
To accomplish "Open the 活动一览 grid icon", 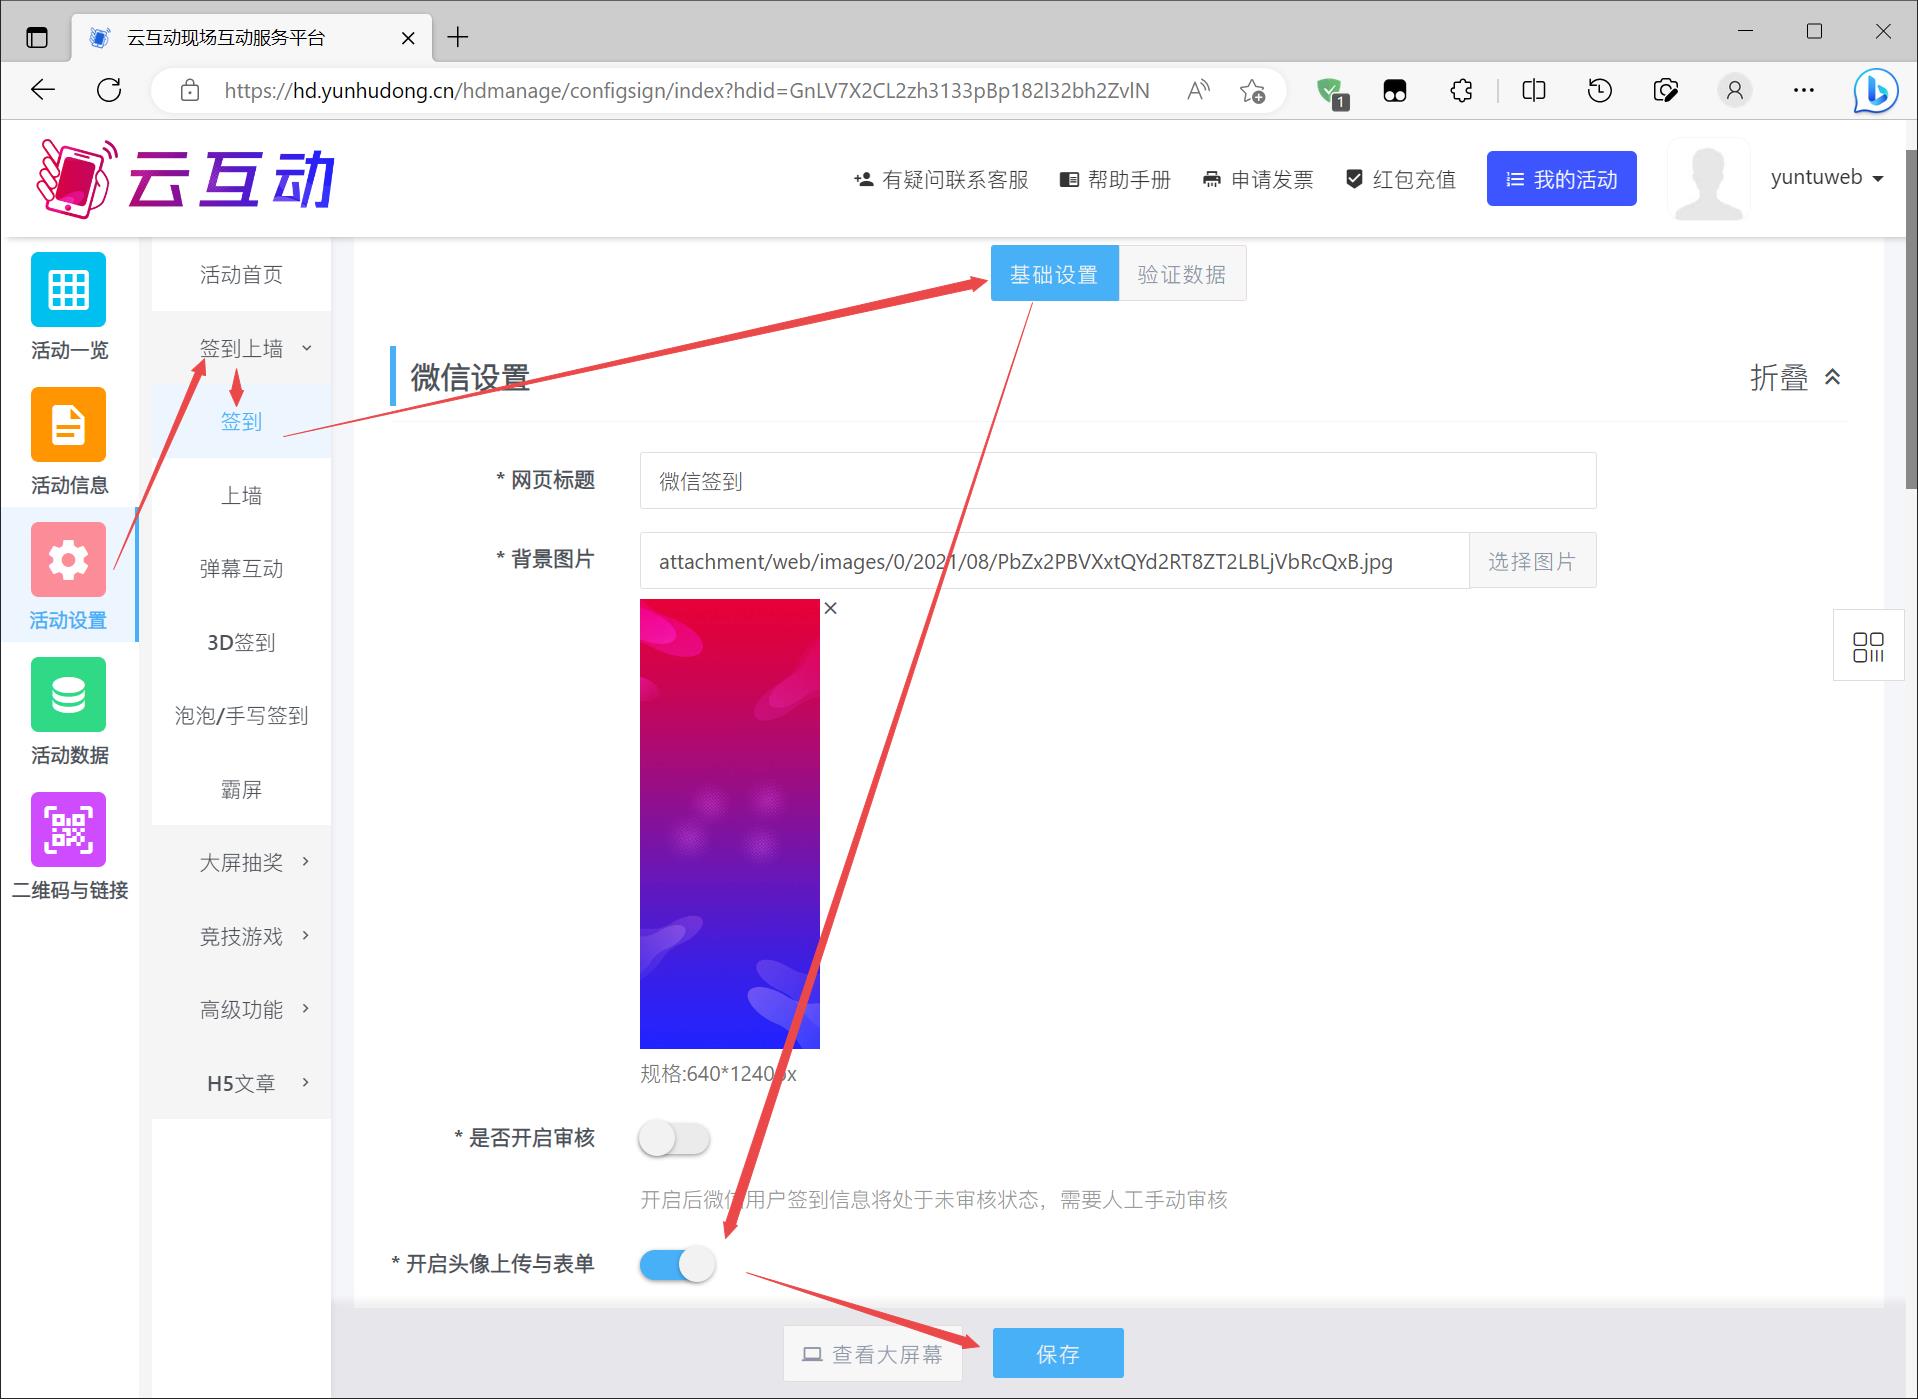I will click(x=68, y=290).
